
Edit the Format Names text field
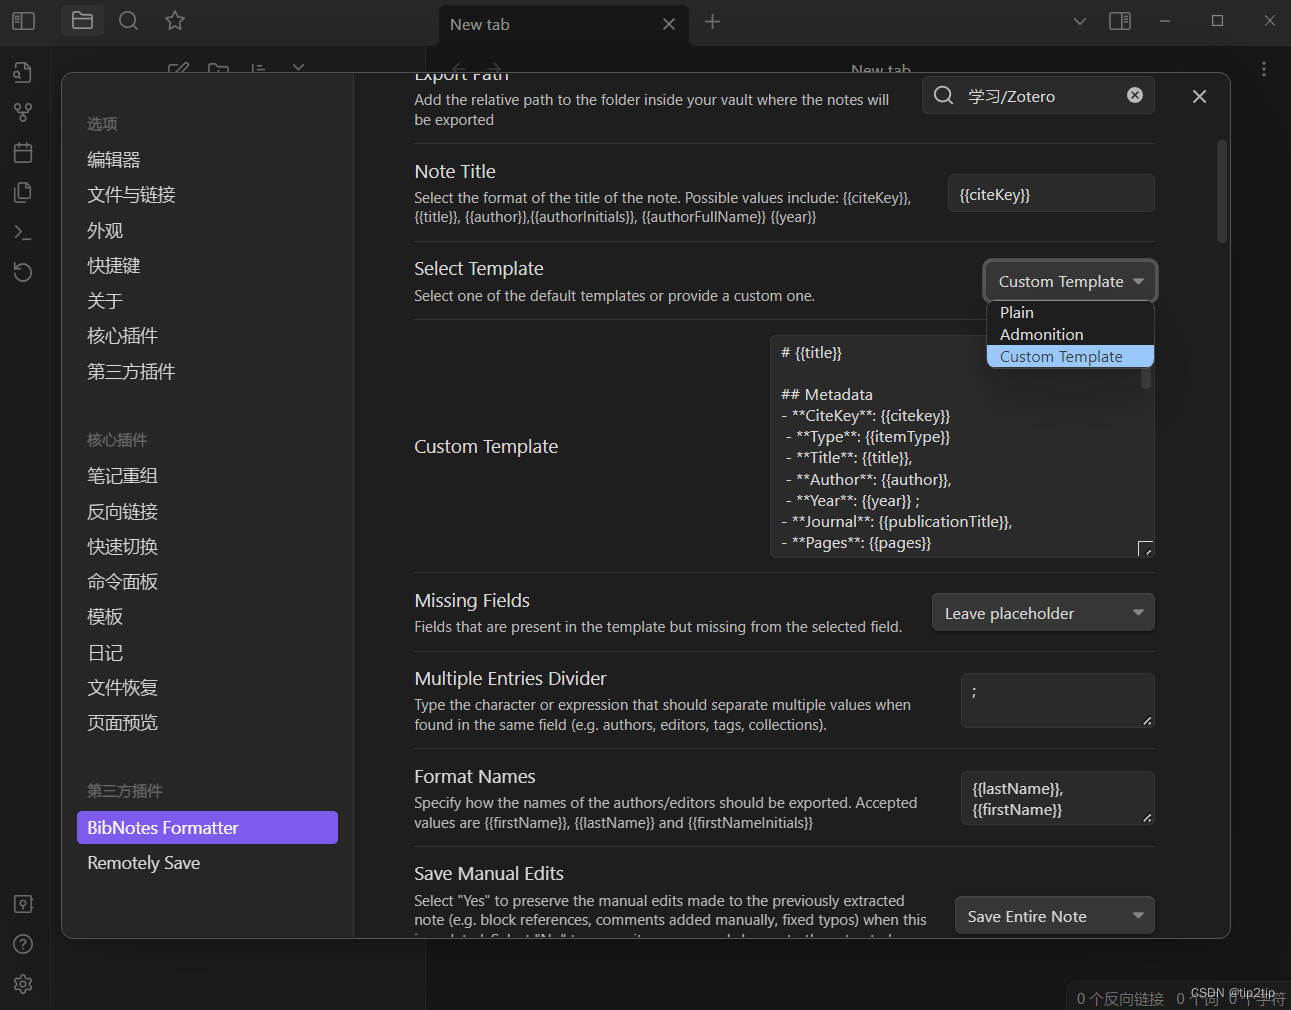1058,798
